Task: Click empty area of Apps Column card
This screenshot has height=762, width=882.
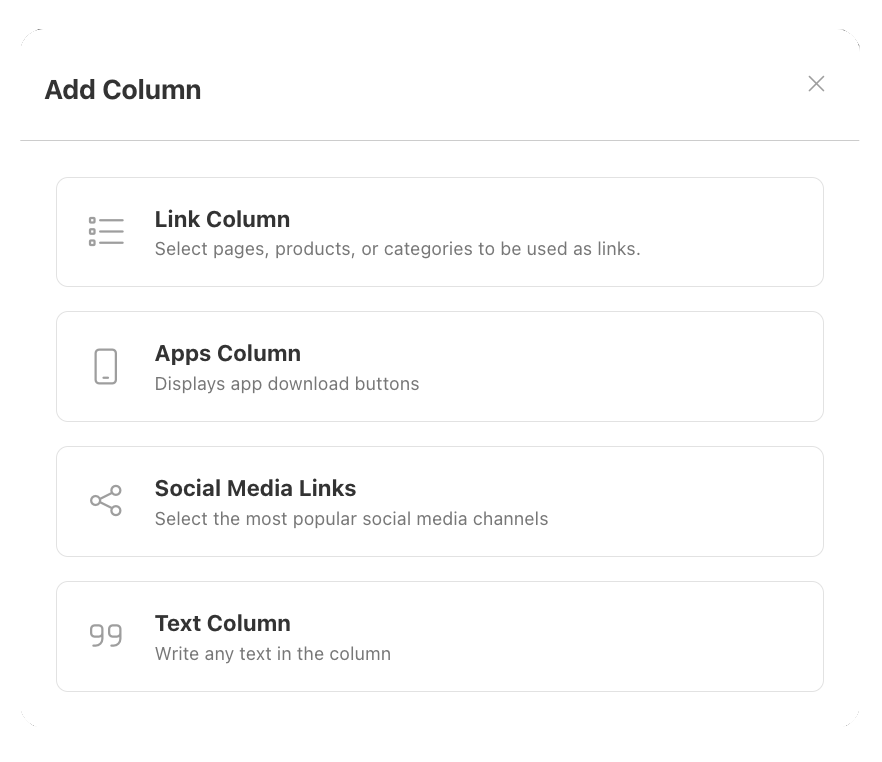Action: click(619, 367)
